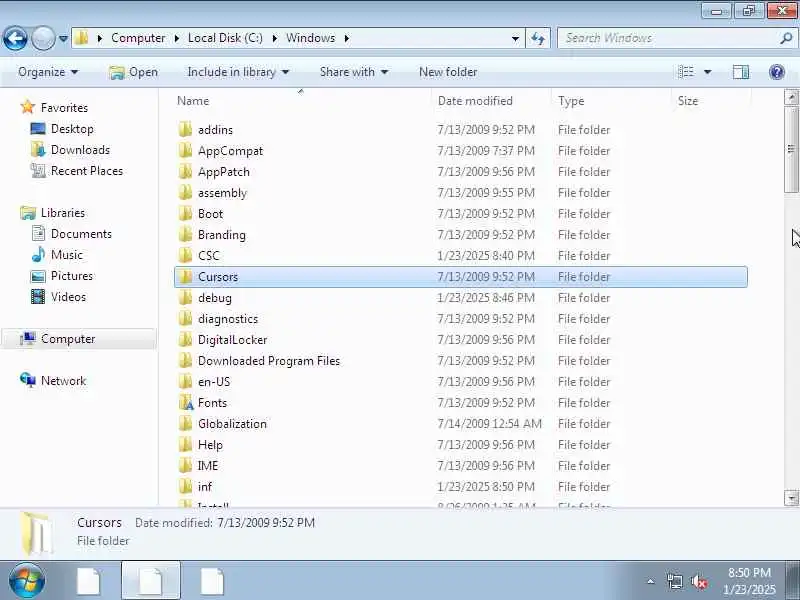Viewport: 800px width, 600px height.
Task: Open the Windows Start button
Action: pyautogui.click(x=26, y=581)
